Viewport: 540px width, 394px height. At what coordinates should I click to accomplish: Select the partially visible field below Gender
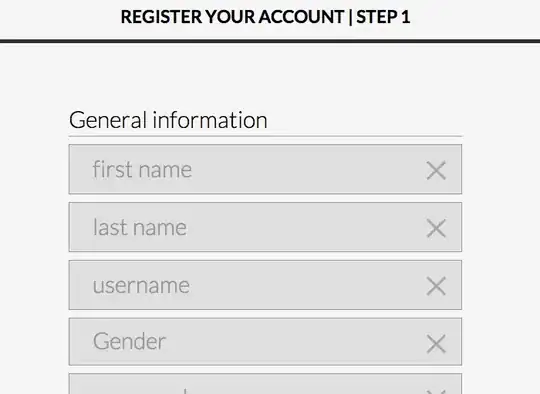(265, 384)
